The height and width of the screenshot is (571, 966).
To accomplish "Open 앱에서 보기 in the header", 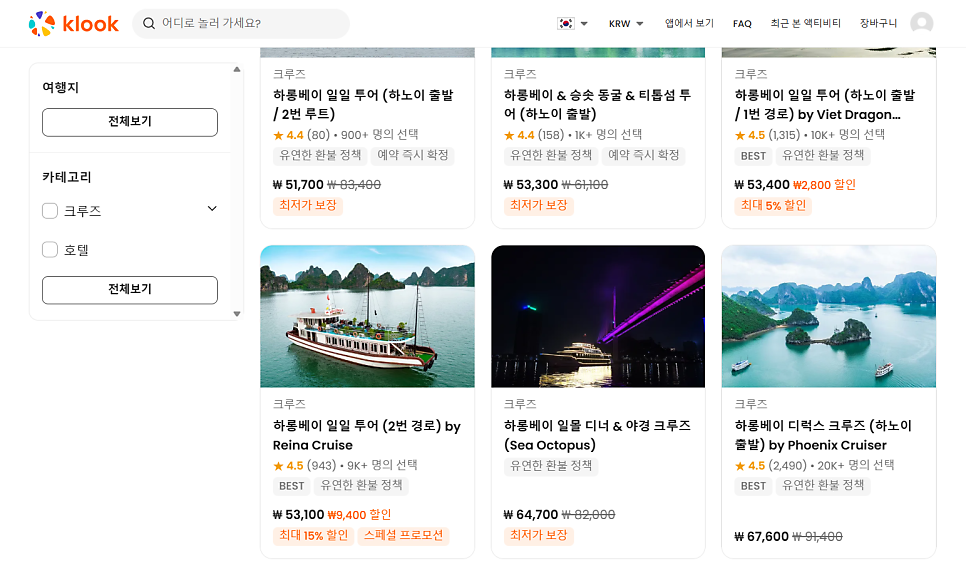I will coord(689,23).
